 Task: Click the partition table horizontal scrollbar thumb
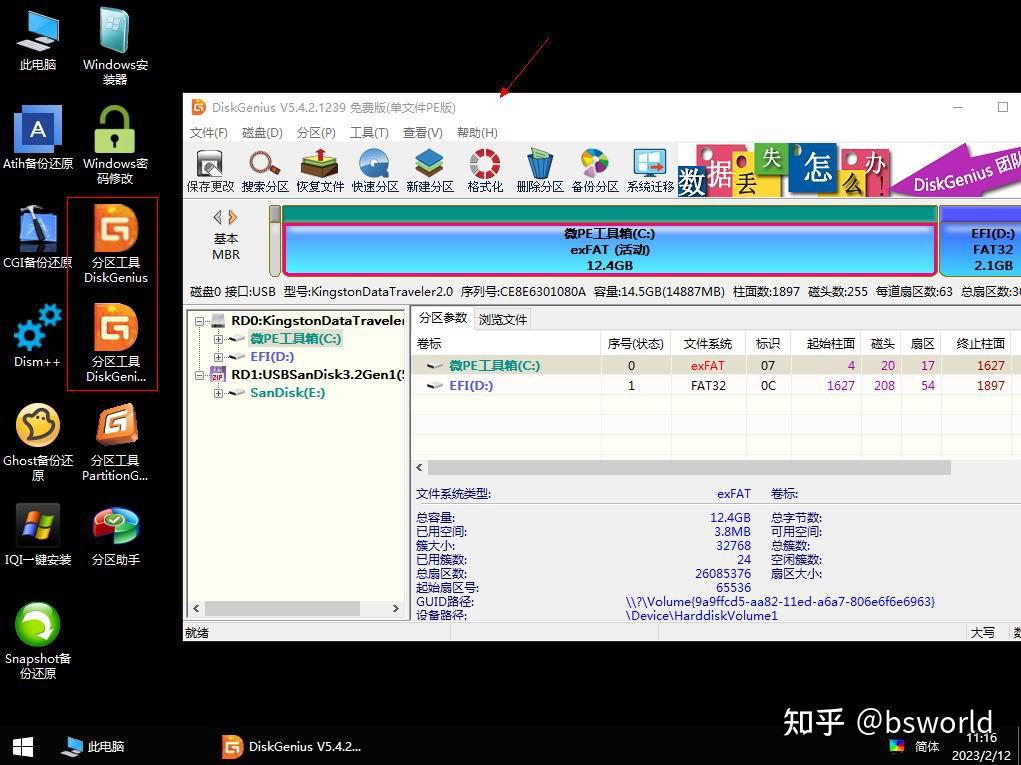tap(689, 467)
